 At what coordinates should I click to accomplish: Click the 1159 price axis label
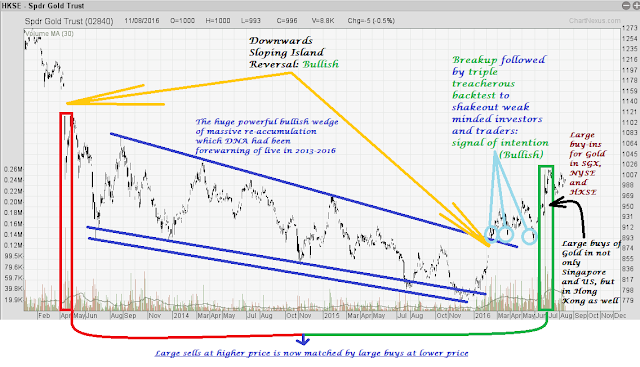[630, 91]
